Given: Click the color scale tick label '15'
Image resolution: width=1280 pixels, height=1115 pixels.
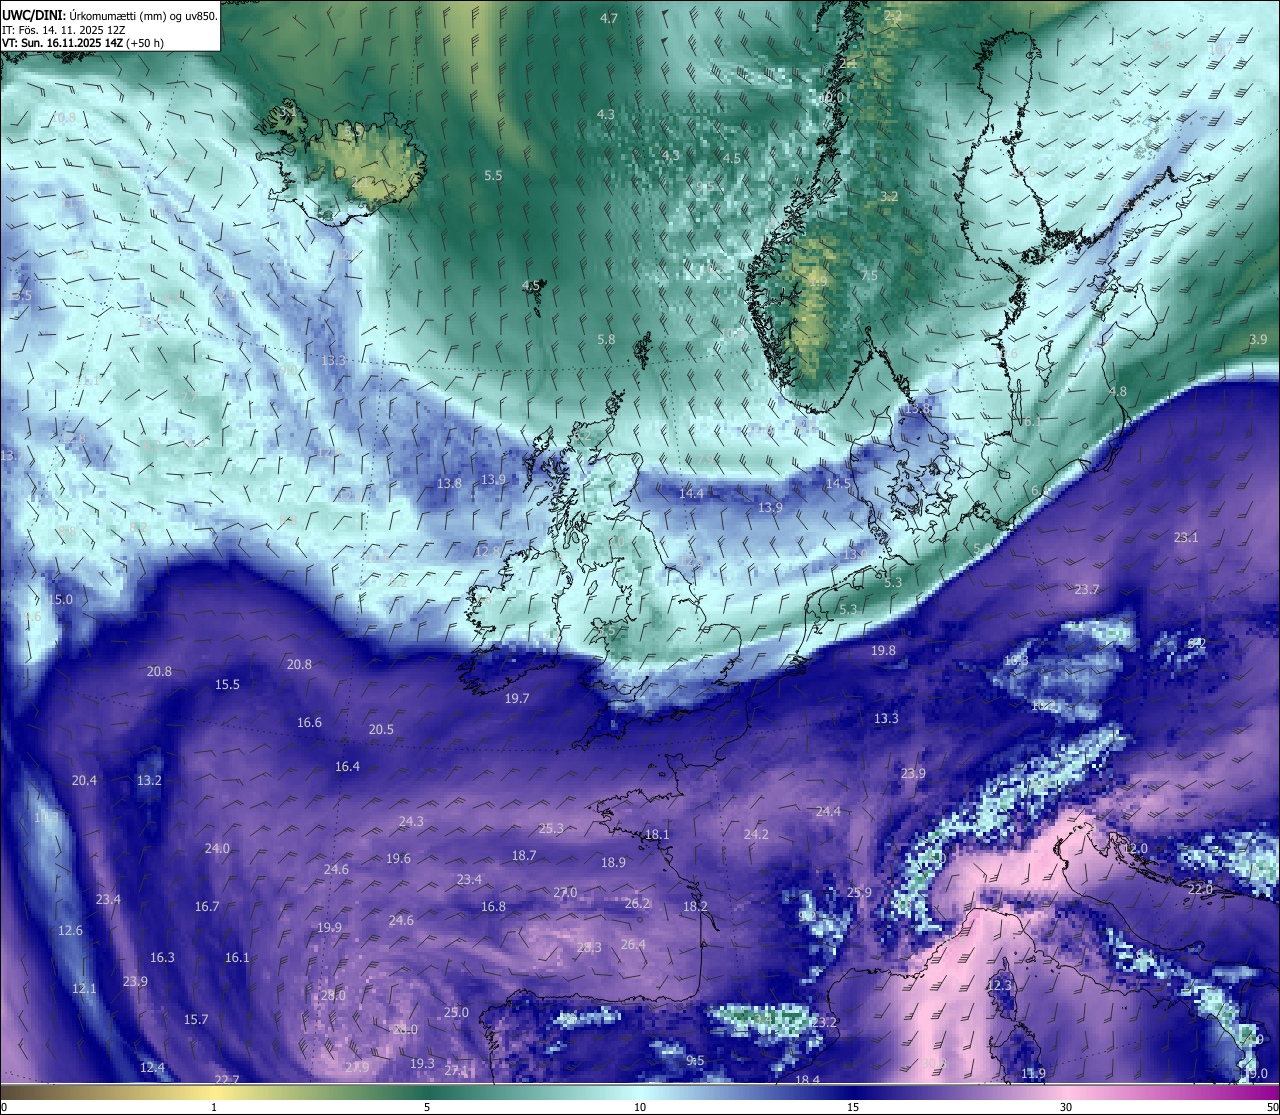Looking at the screenshot, I should point(853,1107).
